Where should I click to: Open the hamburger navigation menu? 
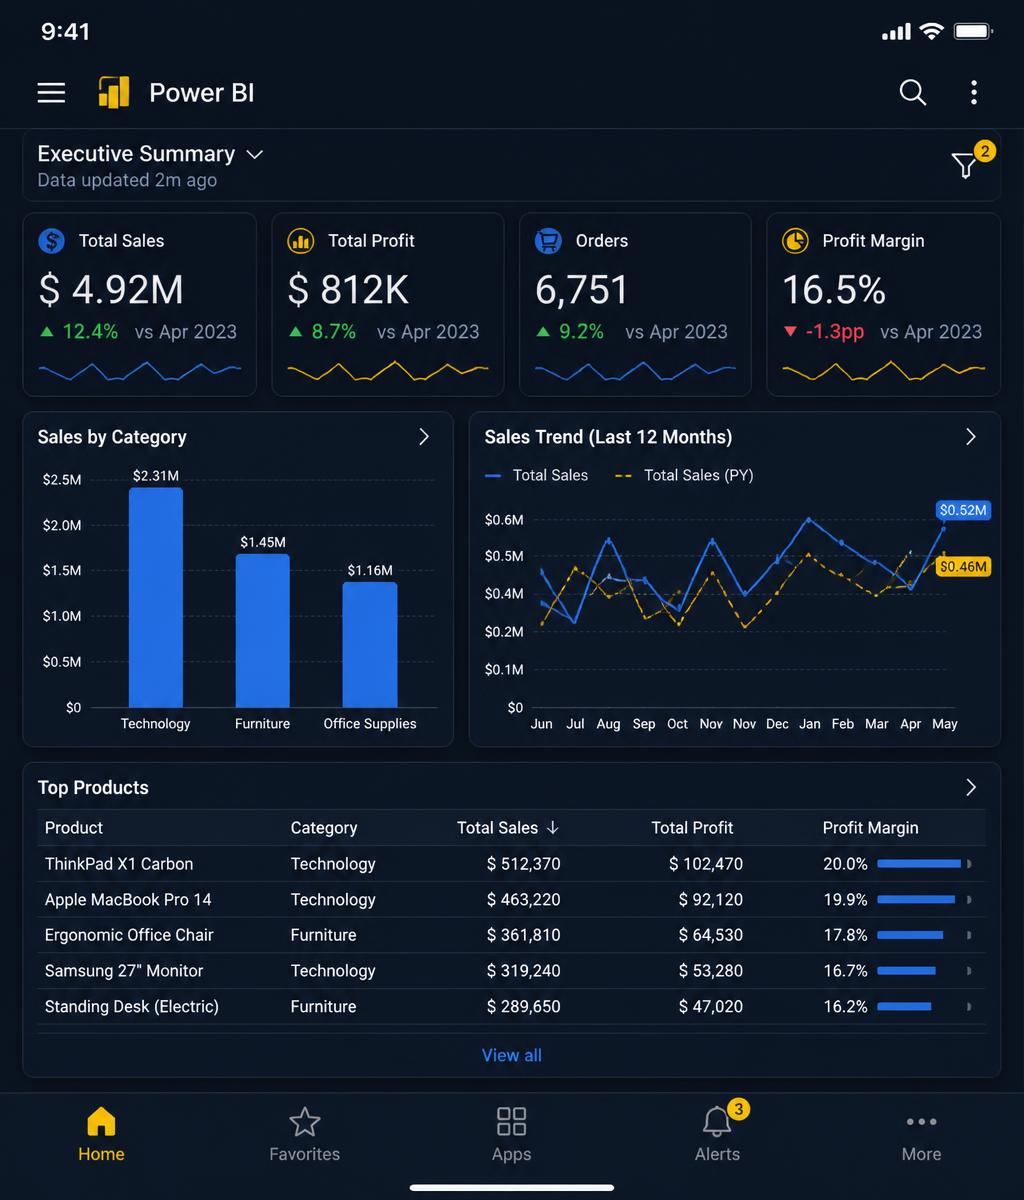pyautogui.click(x=51, y=93)
